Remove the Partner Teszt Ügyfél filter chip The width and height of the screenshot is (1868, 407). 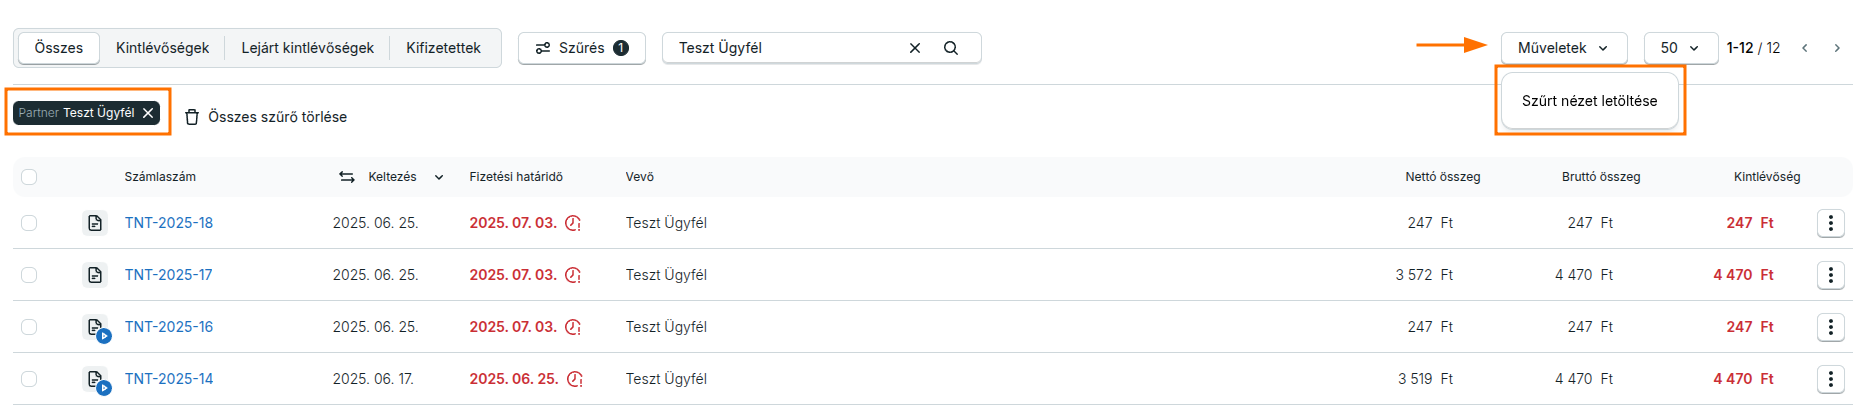tap(148, 113)
